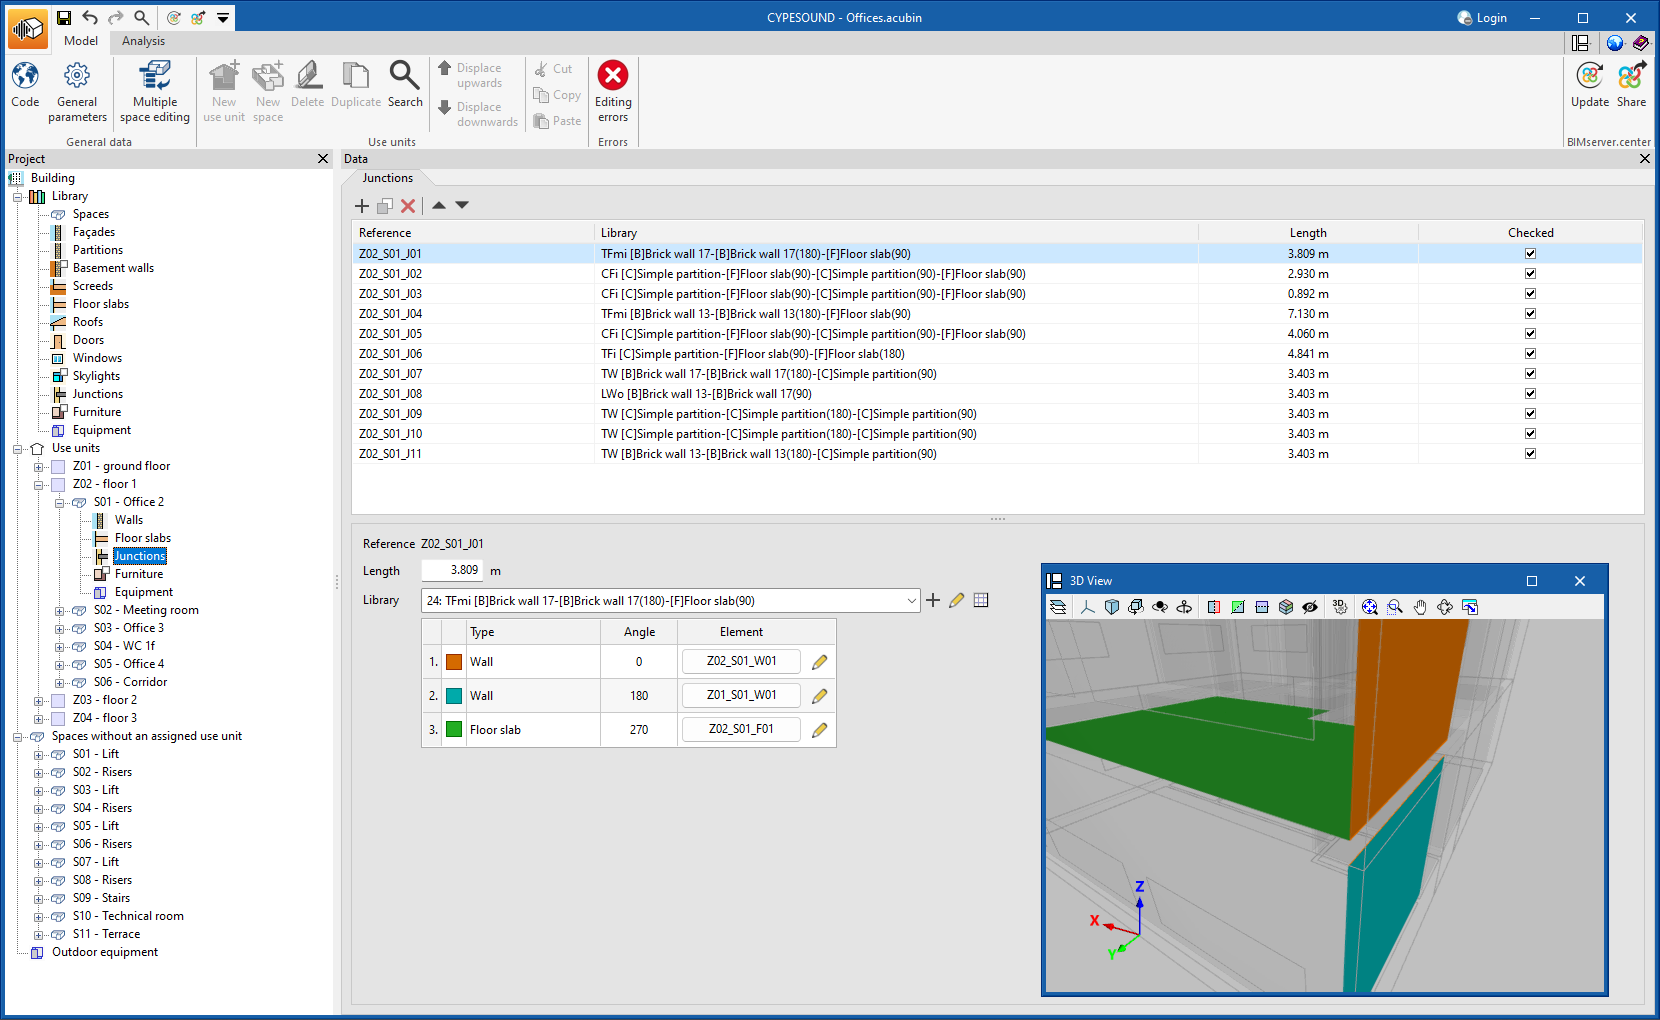Image resolution: width=1660 pixels, height=1020 pixels.
Task: Uncheck the Checked box for Z02_S01_J01
Action: (1530, 254)
